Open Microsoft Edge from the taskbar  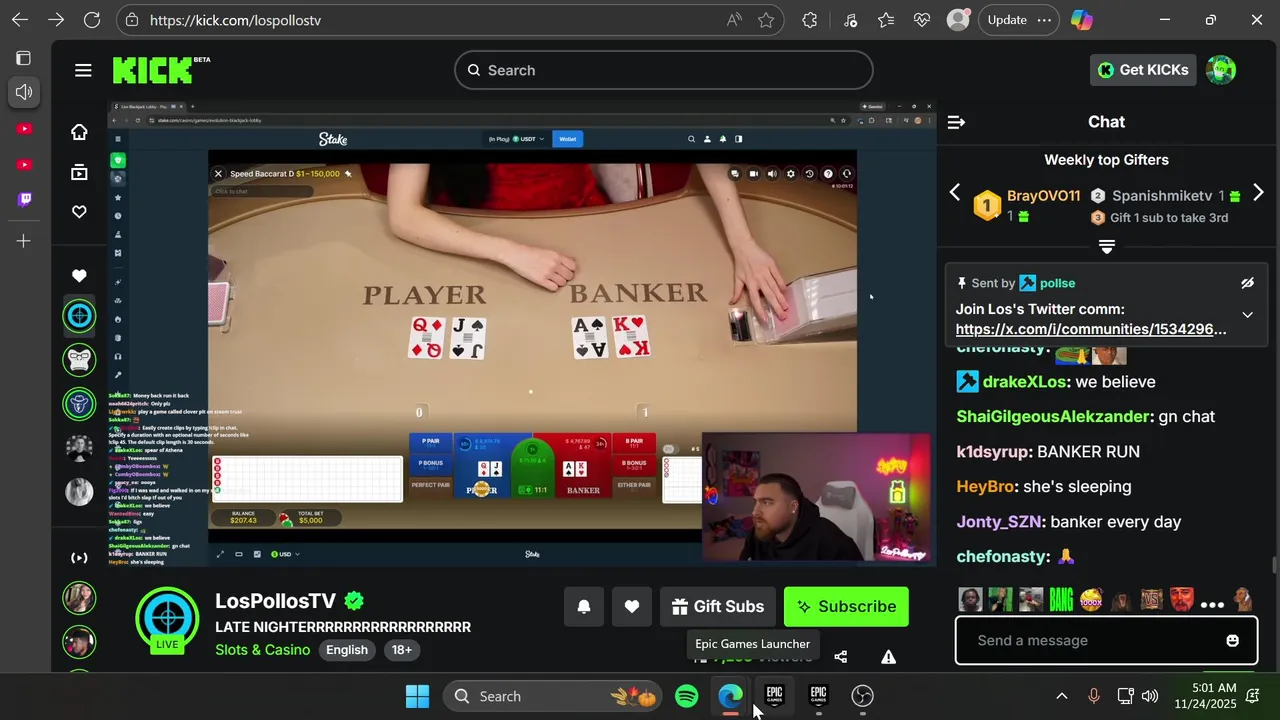tap(730, 696)
